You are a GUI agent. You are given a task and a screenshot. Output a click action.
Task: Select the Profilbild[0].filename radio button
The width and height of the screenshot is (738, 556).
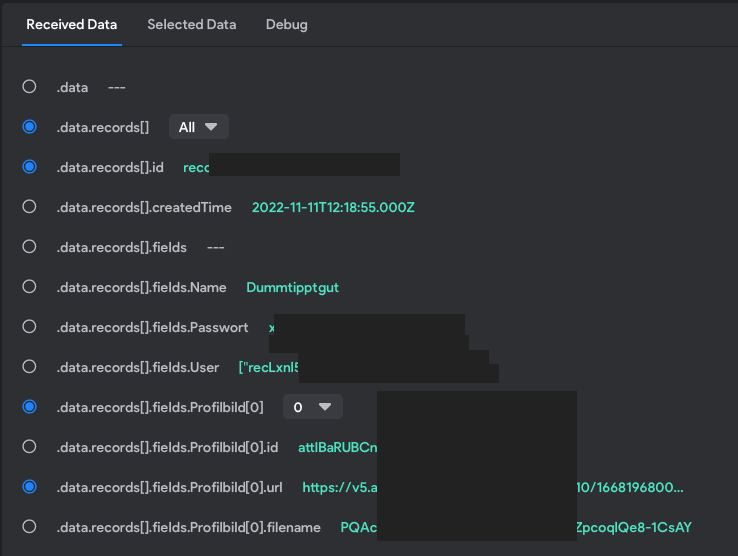coord(29,527)
